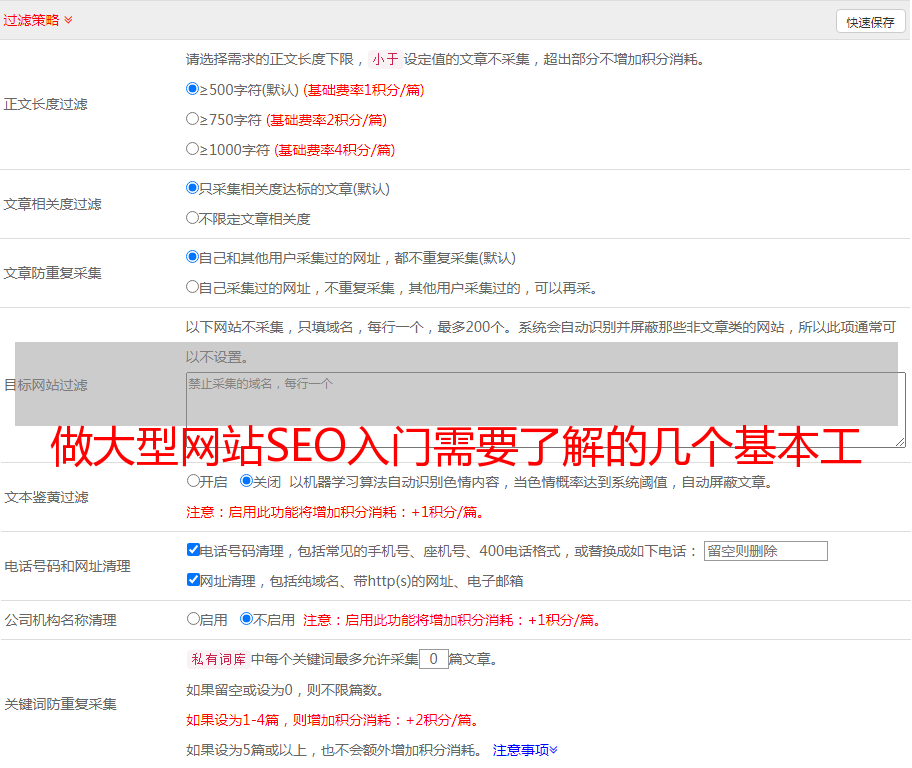
Task: Expand the 注意事项 notes link
Action: (525, 750)
